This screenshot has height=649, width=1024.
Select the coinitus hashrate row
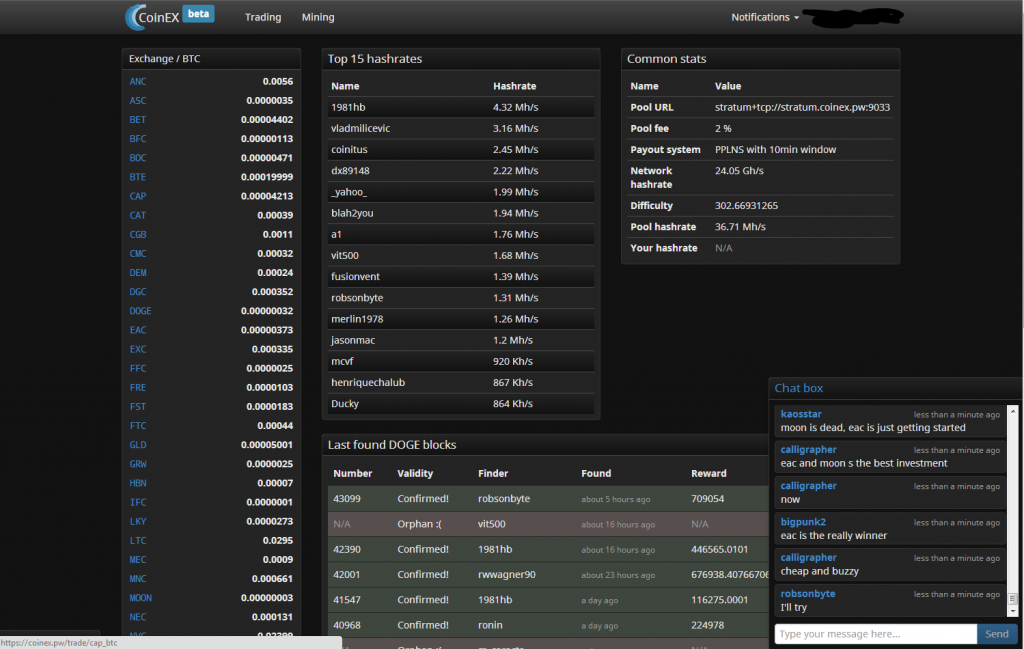(x=461, y=150)
